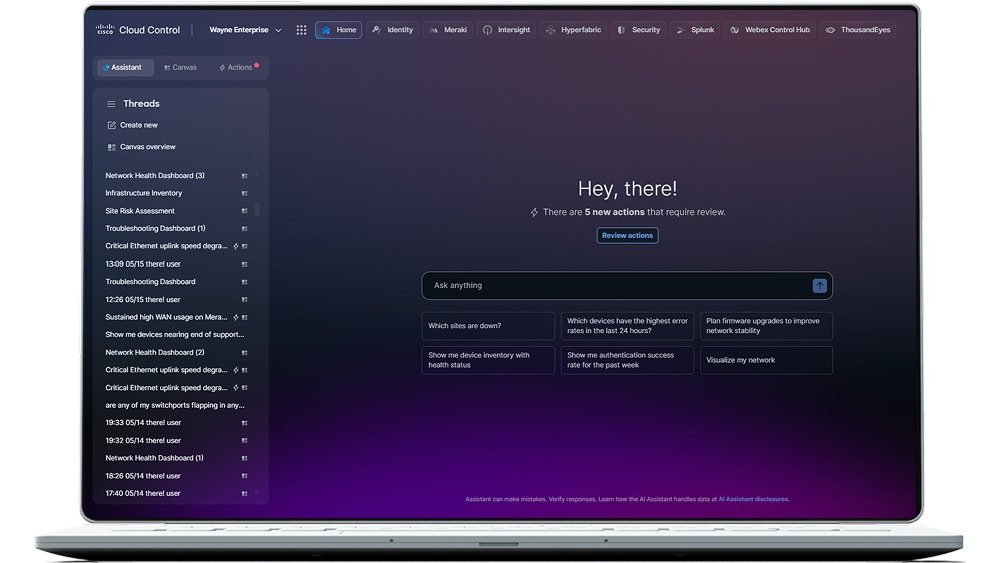The image size is (1000, 563).
Task: Click the send arrow button
Action: 820,286
